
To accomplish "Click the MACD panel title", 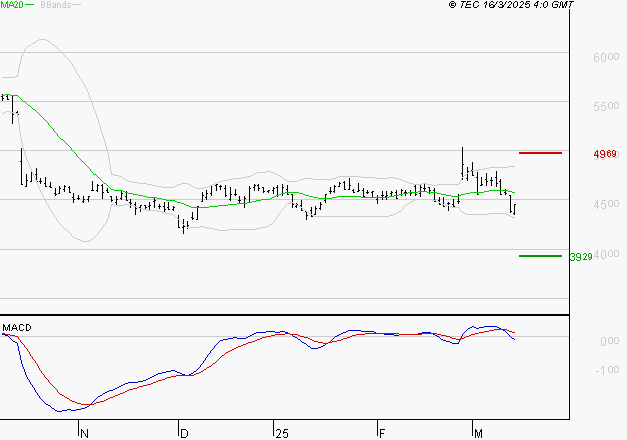I will click(16, 328).
